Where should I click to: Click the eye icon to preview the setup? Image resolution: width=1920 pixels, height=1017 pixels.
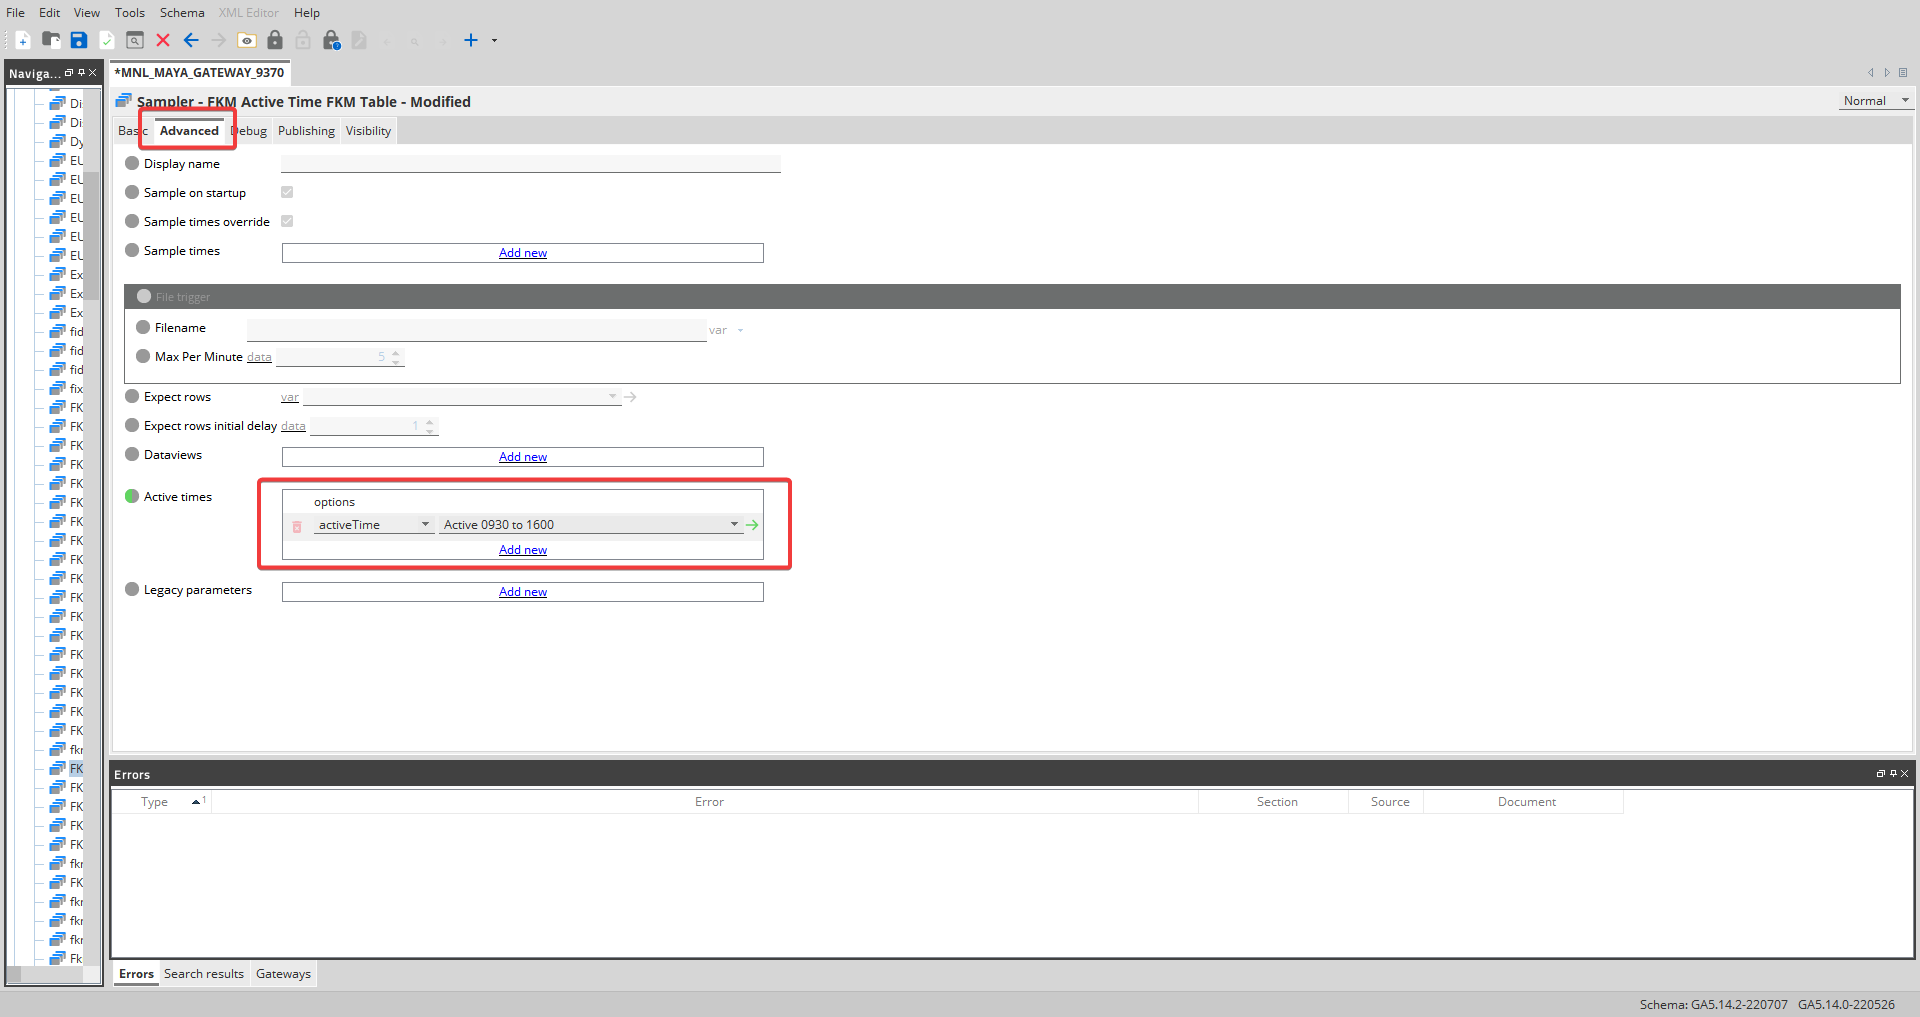click(247, 40)
